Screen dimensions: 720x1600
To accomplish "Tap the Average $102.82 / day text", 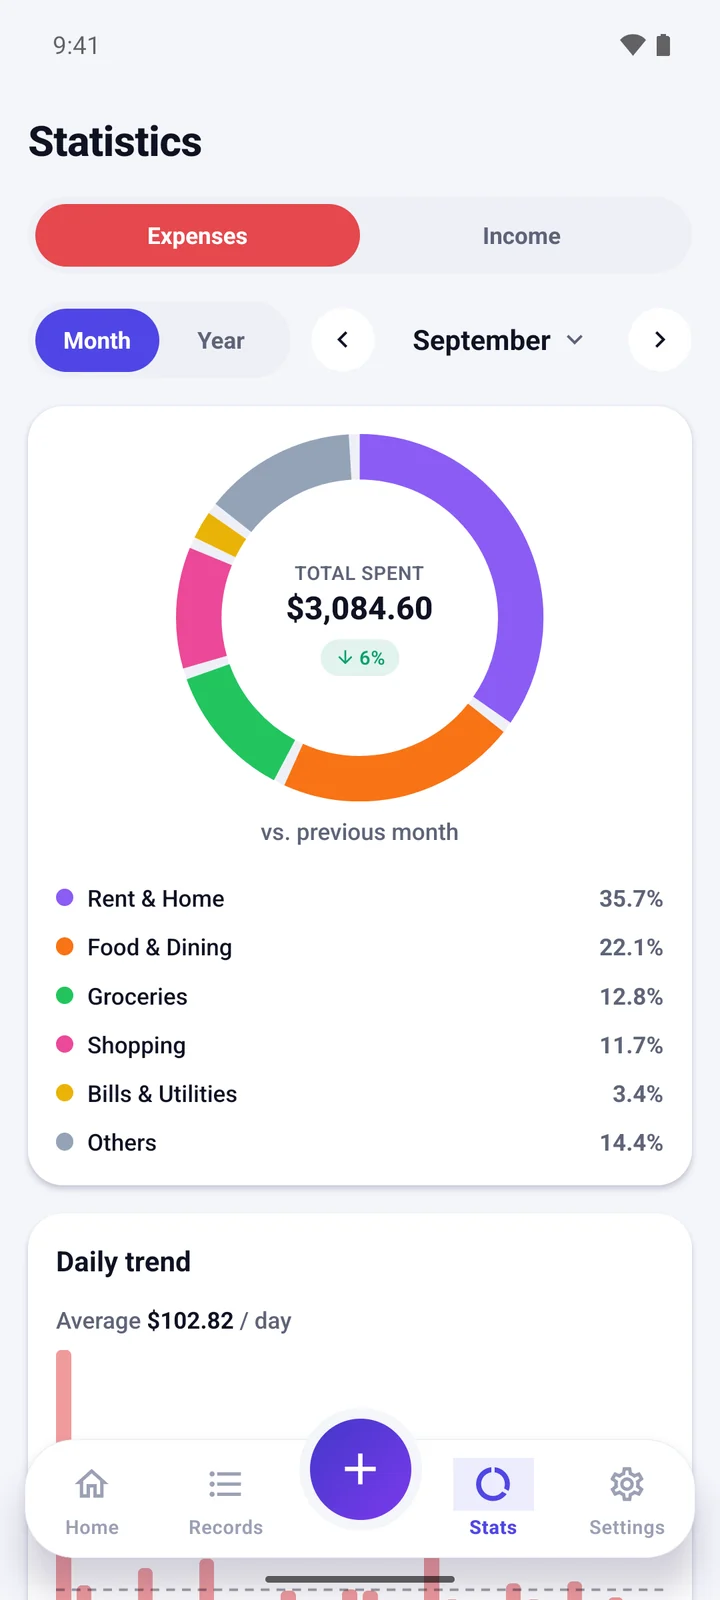I will [x=174, y=1321].
